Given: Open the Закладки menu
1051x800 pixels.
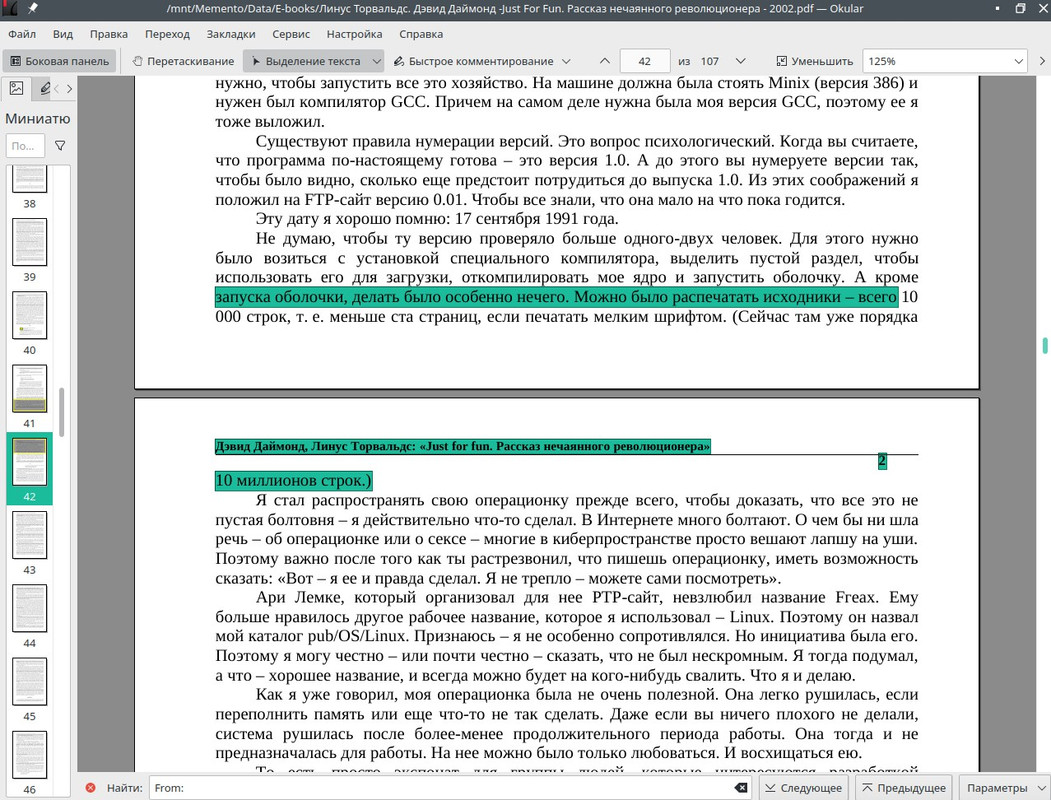Looking at the screenshot, I should point(231,34).
